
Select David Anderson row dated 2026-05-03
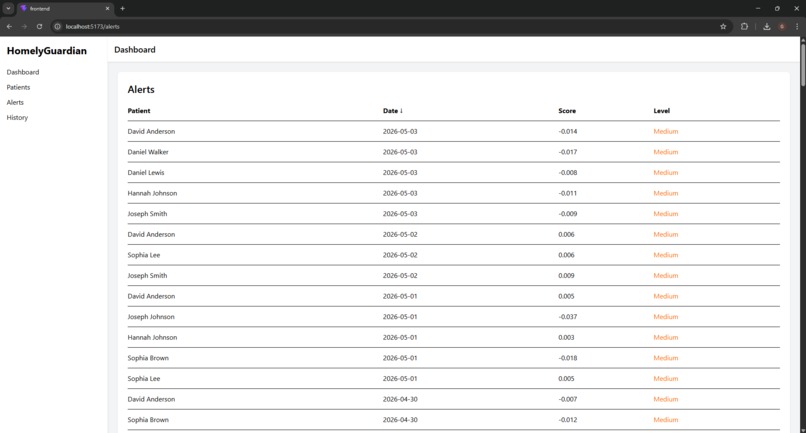click(x=453, y=131)
